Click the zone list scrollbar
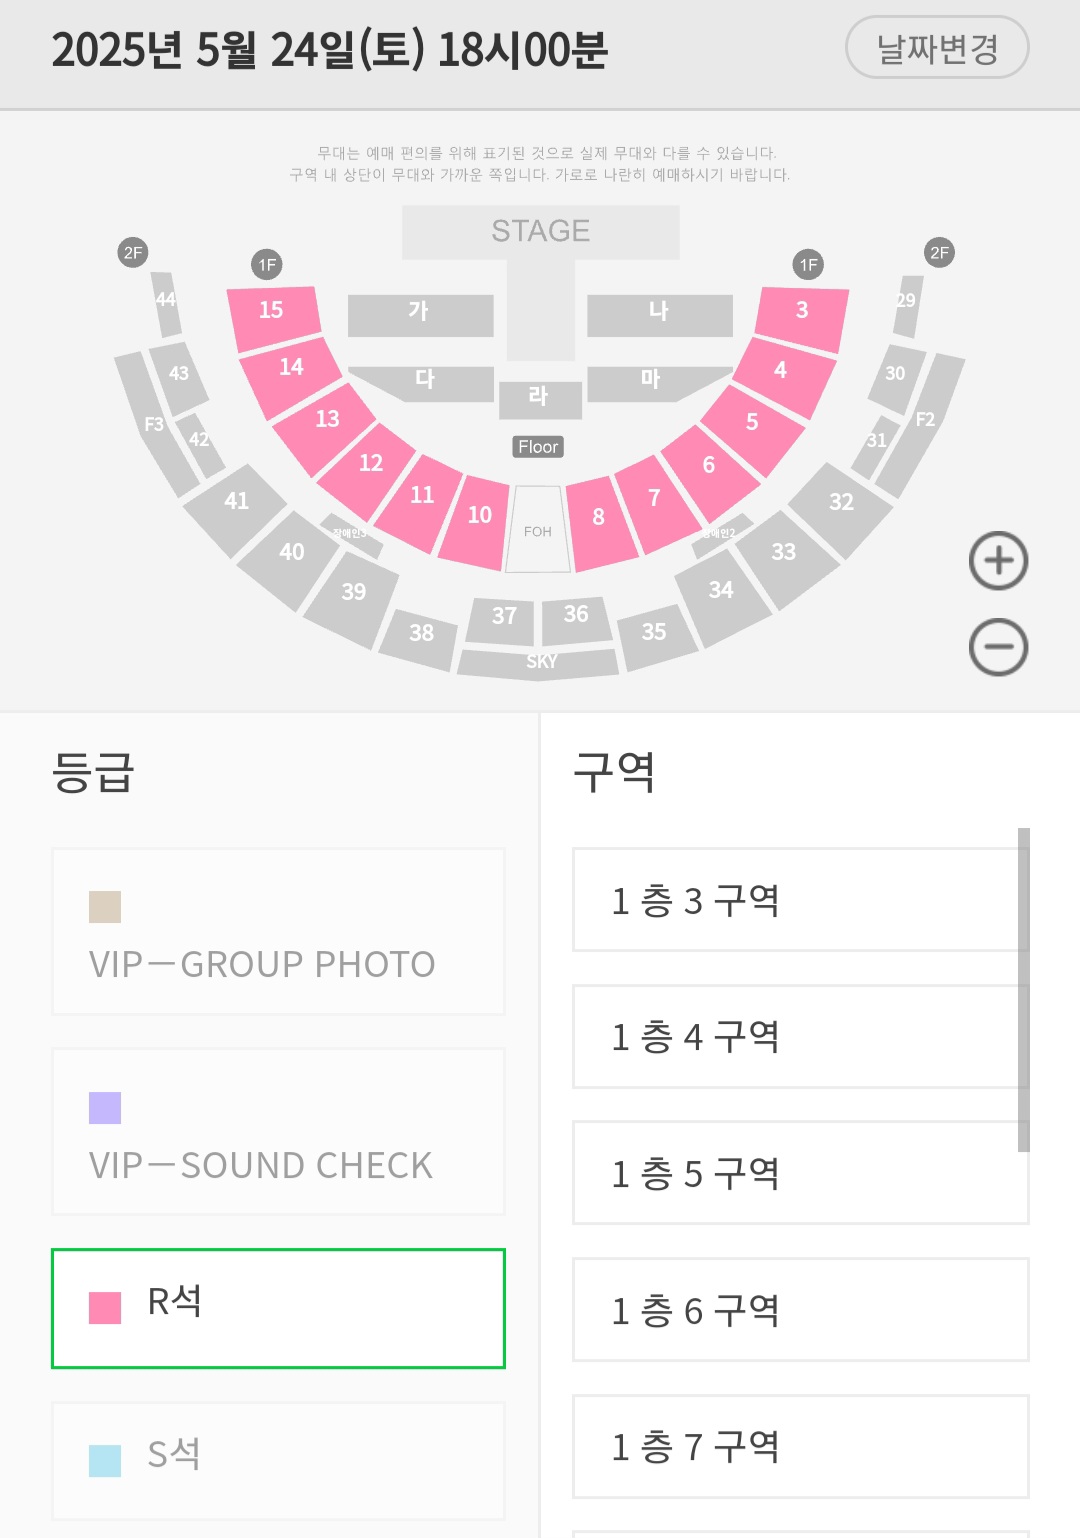Screen dimensions: 1080x1538 pos(1023,988)
